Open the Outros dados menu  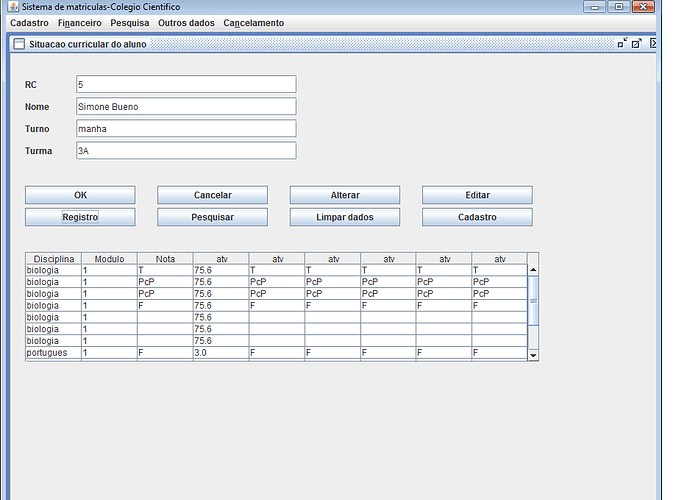186,23
